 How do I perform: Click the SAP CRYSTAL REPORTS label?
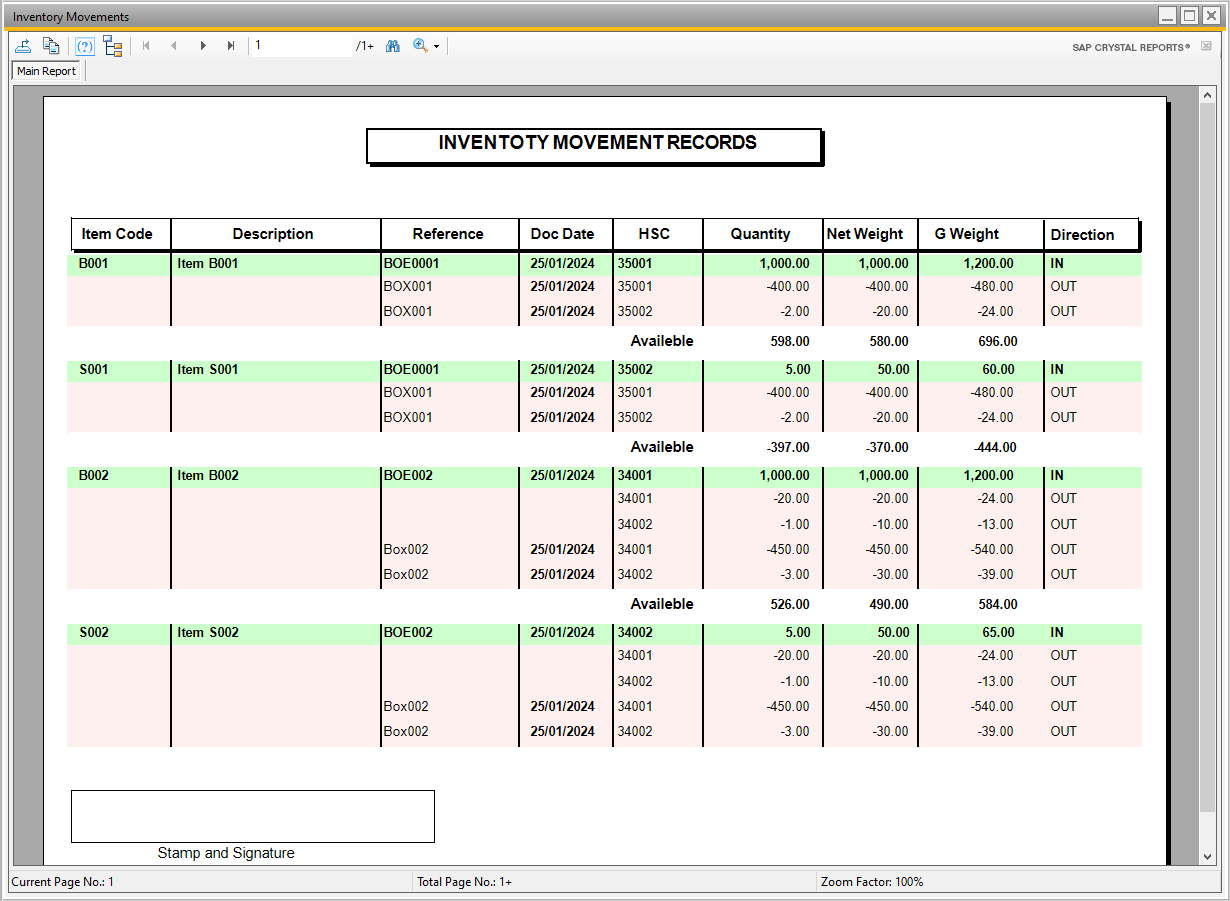1131,47
